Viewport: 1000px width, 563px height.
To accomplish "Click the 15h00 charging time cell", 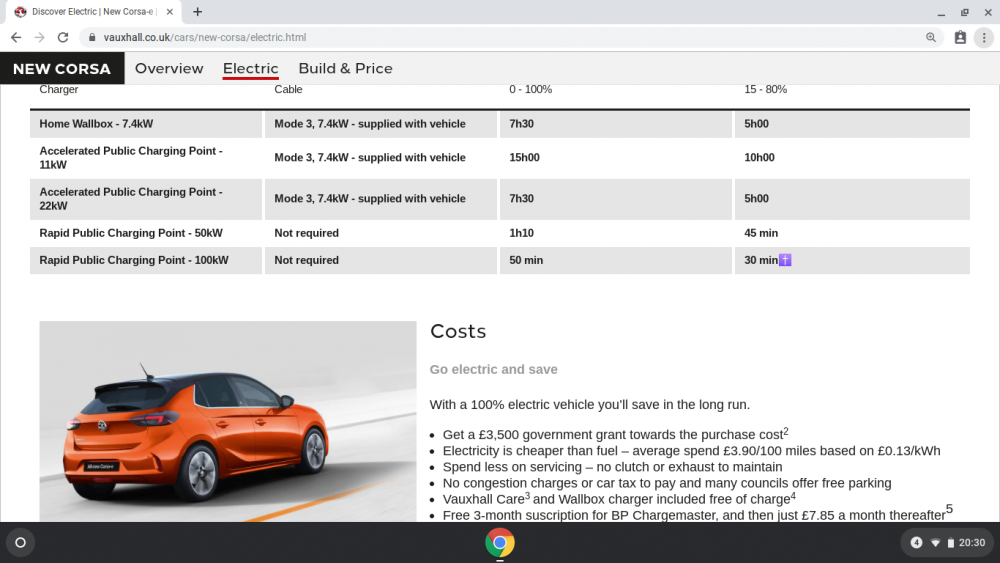I will (x=615, y=158).
